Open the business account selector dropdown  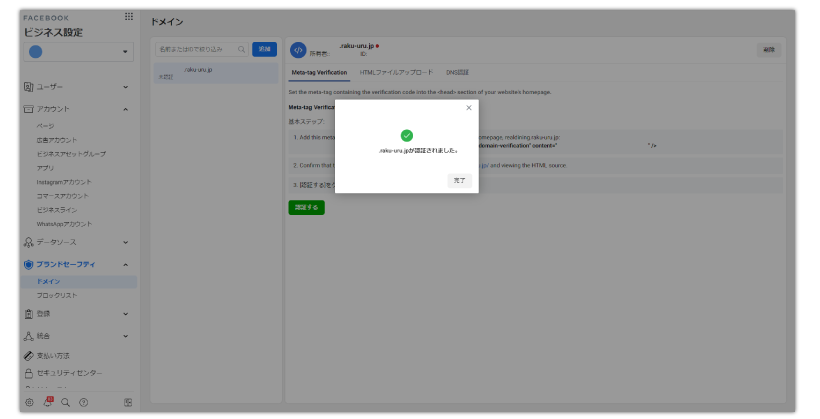pyautogui.click(x=78, y=52)
